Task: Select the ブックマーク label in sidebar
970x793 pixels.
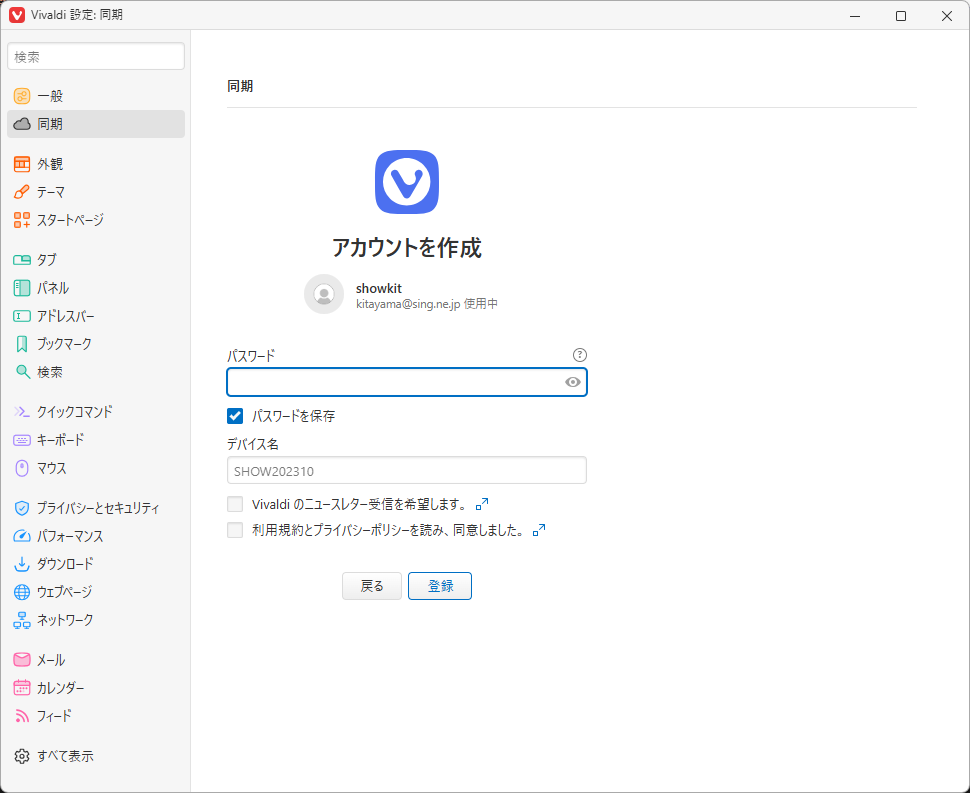Action: [64, 344]
